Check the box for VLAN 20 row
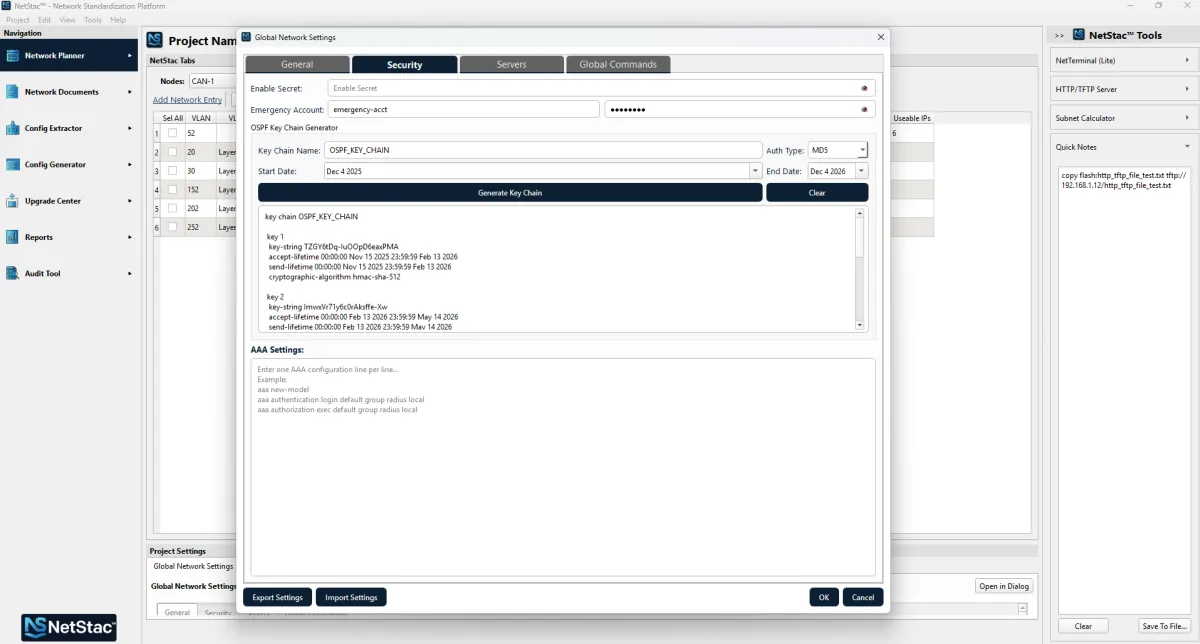The height and width of the screenshot is (644, 1200). [173, 152]
